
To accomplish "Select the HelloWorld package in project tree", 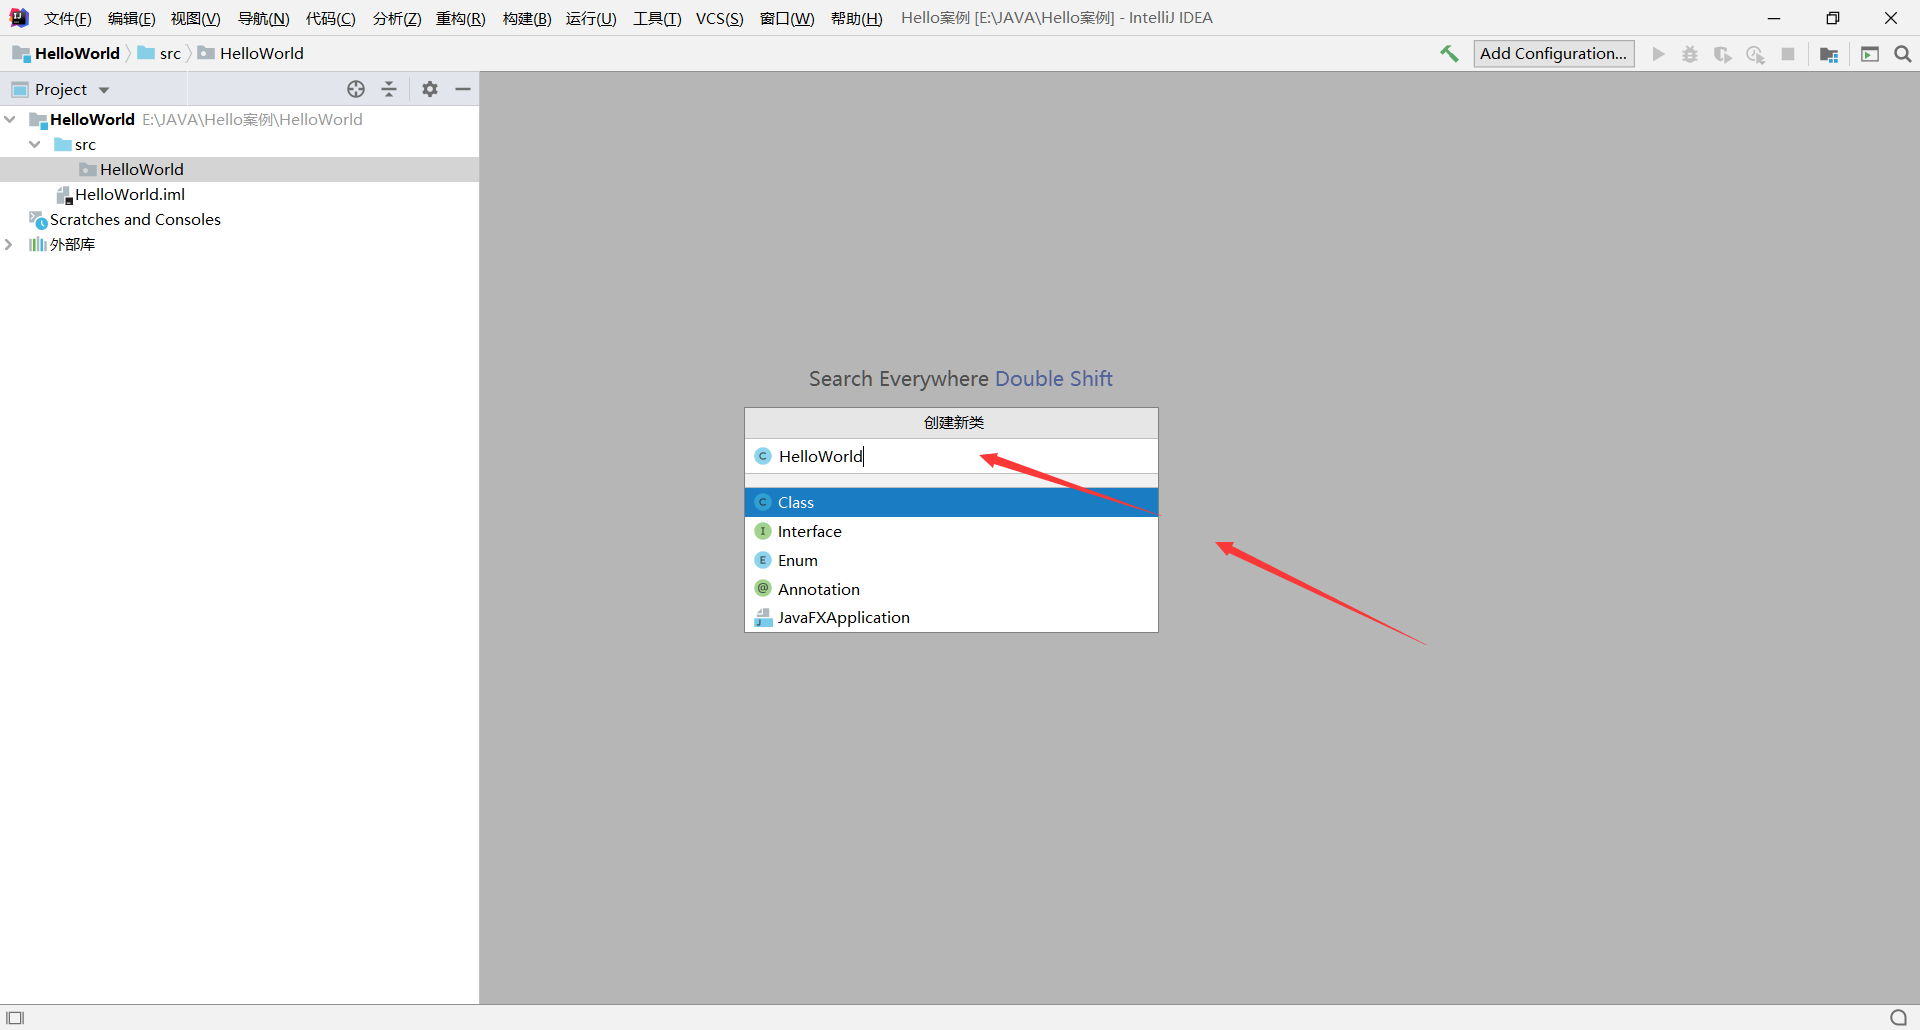I will pos(239,169).
